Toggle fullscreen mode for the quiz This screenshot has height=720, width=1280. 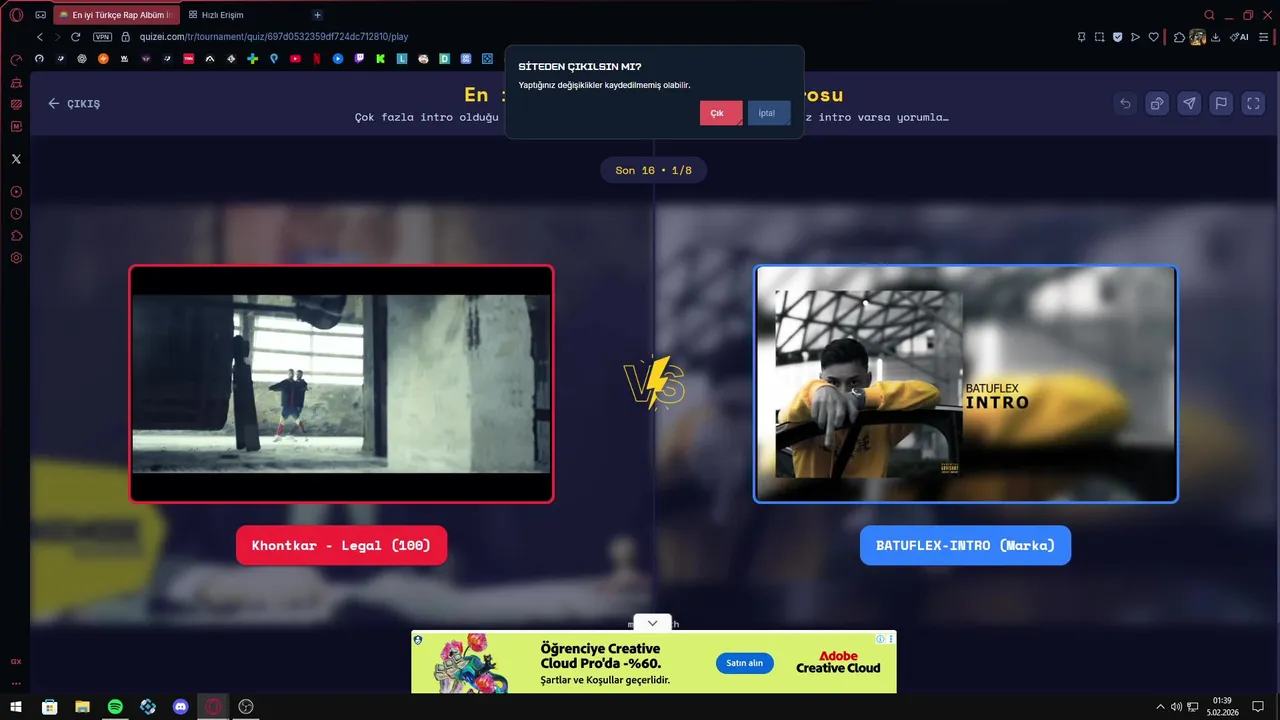[1253, 103]
